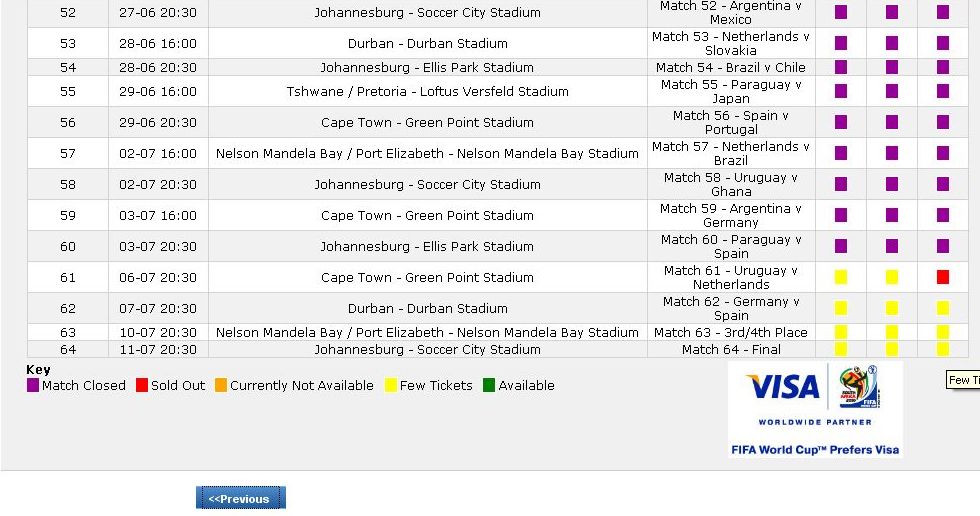Click middle purple square for Match 60 Paraguay v Spain
Screen dimensions: 980x516
[892, 246]
